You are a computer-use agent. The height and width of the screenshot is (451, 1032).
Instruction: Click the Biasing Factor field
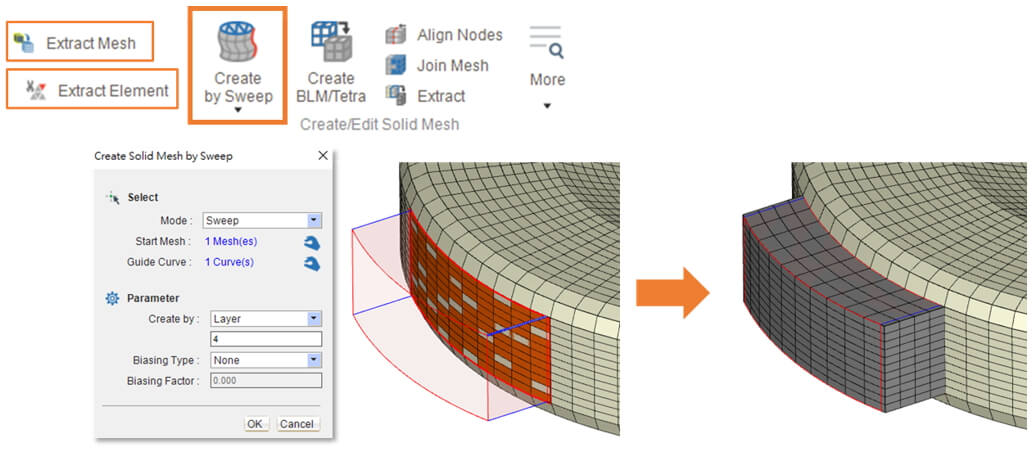tap(265, 381)
